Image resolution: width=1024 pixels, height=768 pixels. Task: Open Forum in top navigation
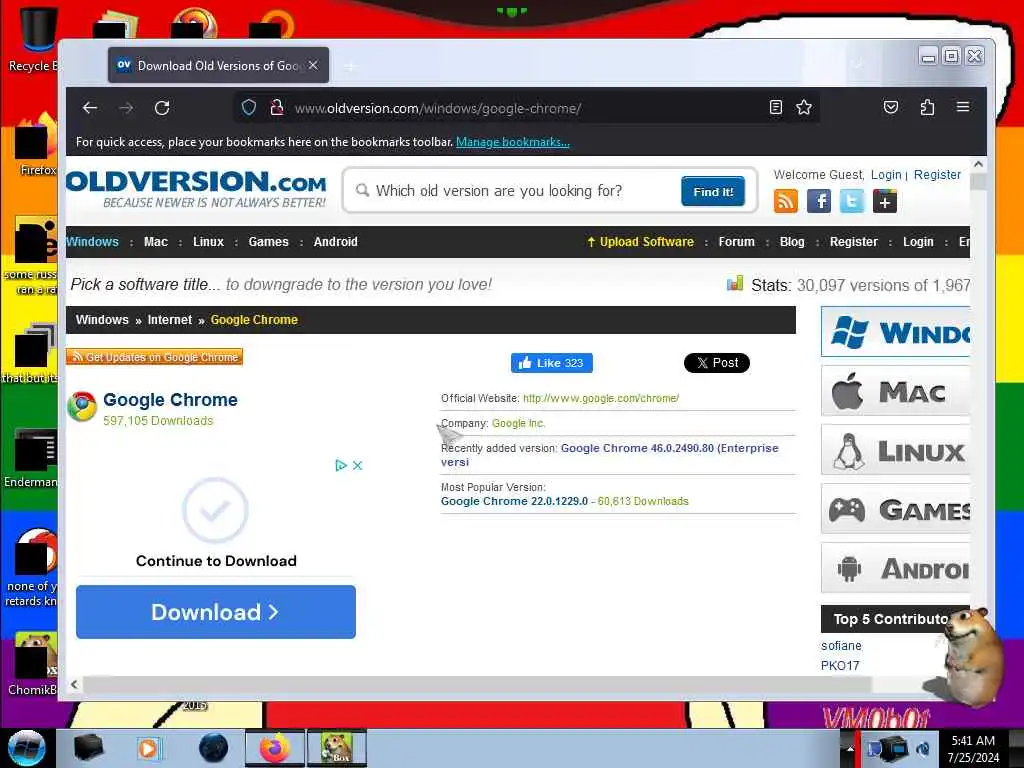click(x=737, y=242)
